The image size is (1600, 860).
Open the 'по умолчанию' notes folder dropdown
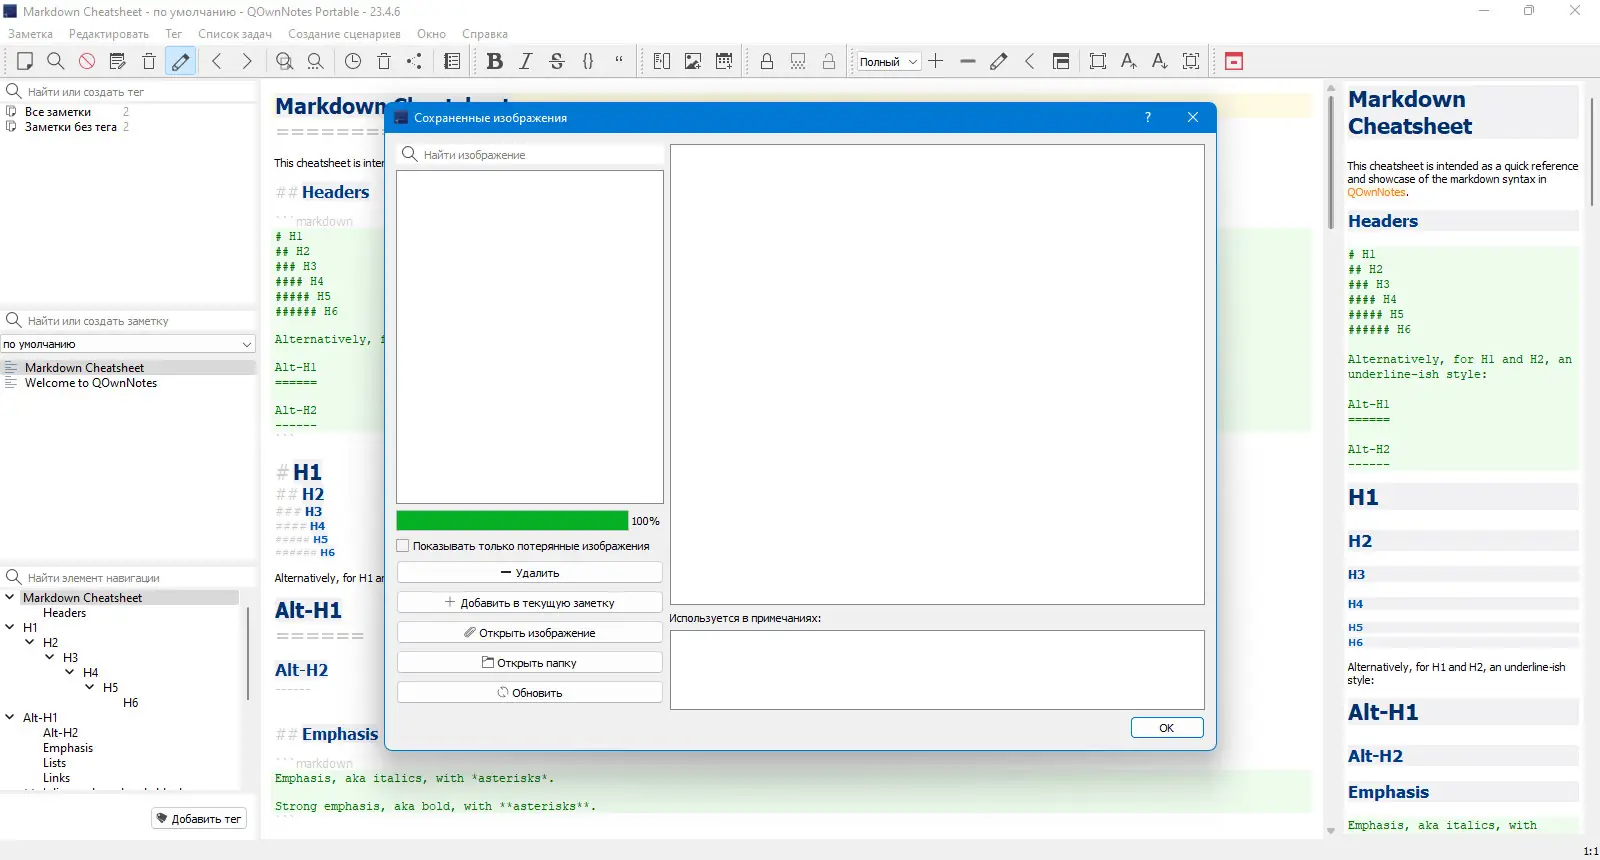128,344
